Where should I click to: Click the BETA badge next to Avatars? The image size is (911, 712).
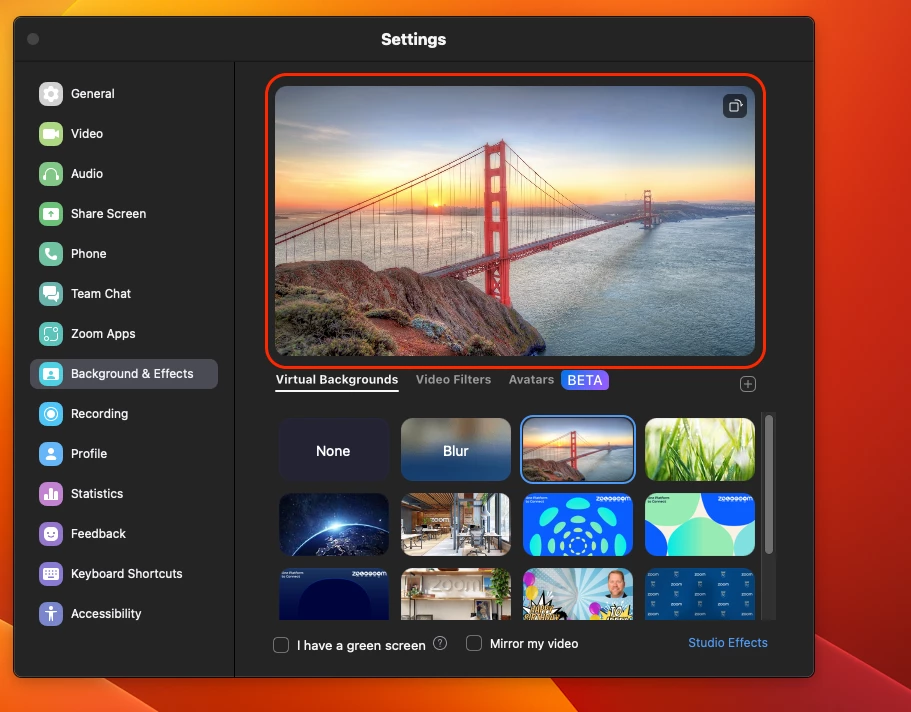584,380
